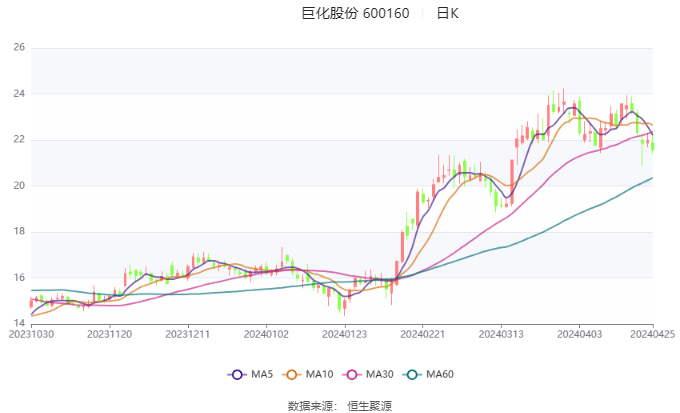This screenshot has width=680, height=413.
Task: Toggle the MA10 orange legend circle
Action: pyautogui.click(x=292, y=374)
